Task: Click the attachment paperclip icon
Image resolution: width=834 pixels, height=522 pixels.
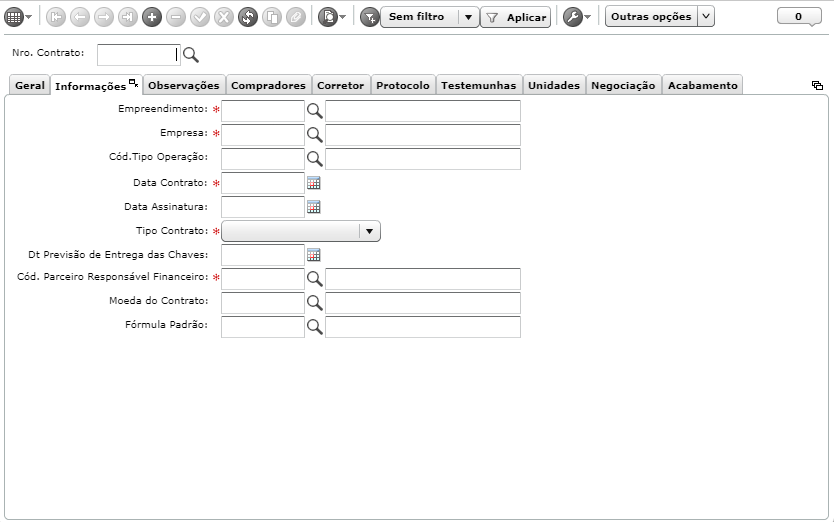Action: pos(296,17)
